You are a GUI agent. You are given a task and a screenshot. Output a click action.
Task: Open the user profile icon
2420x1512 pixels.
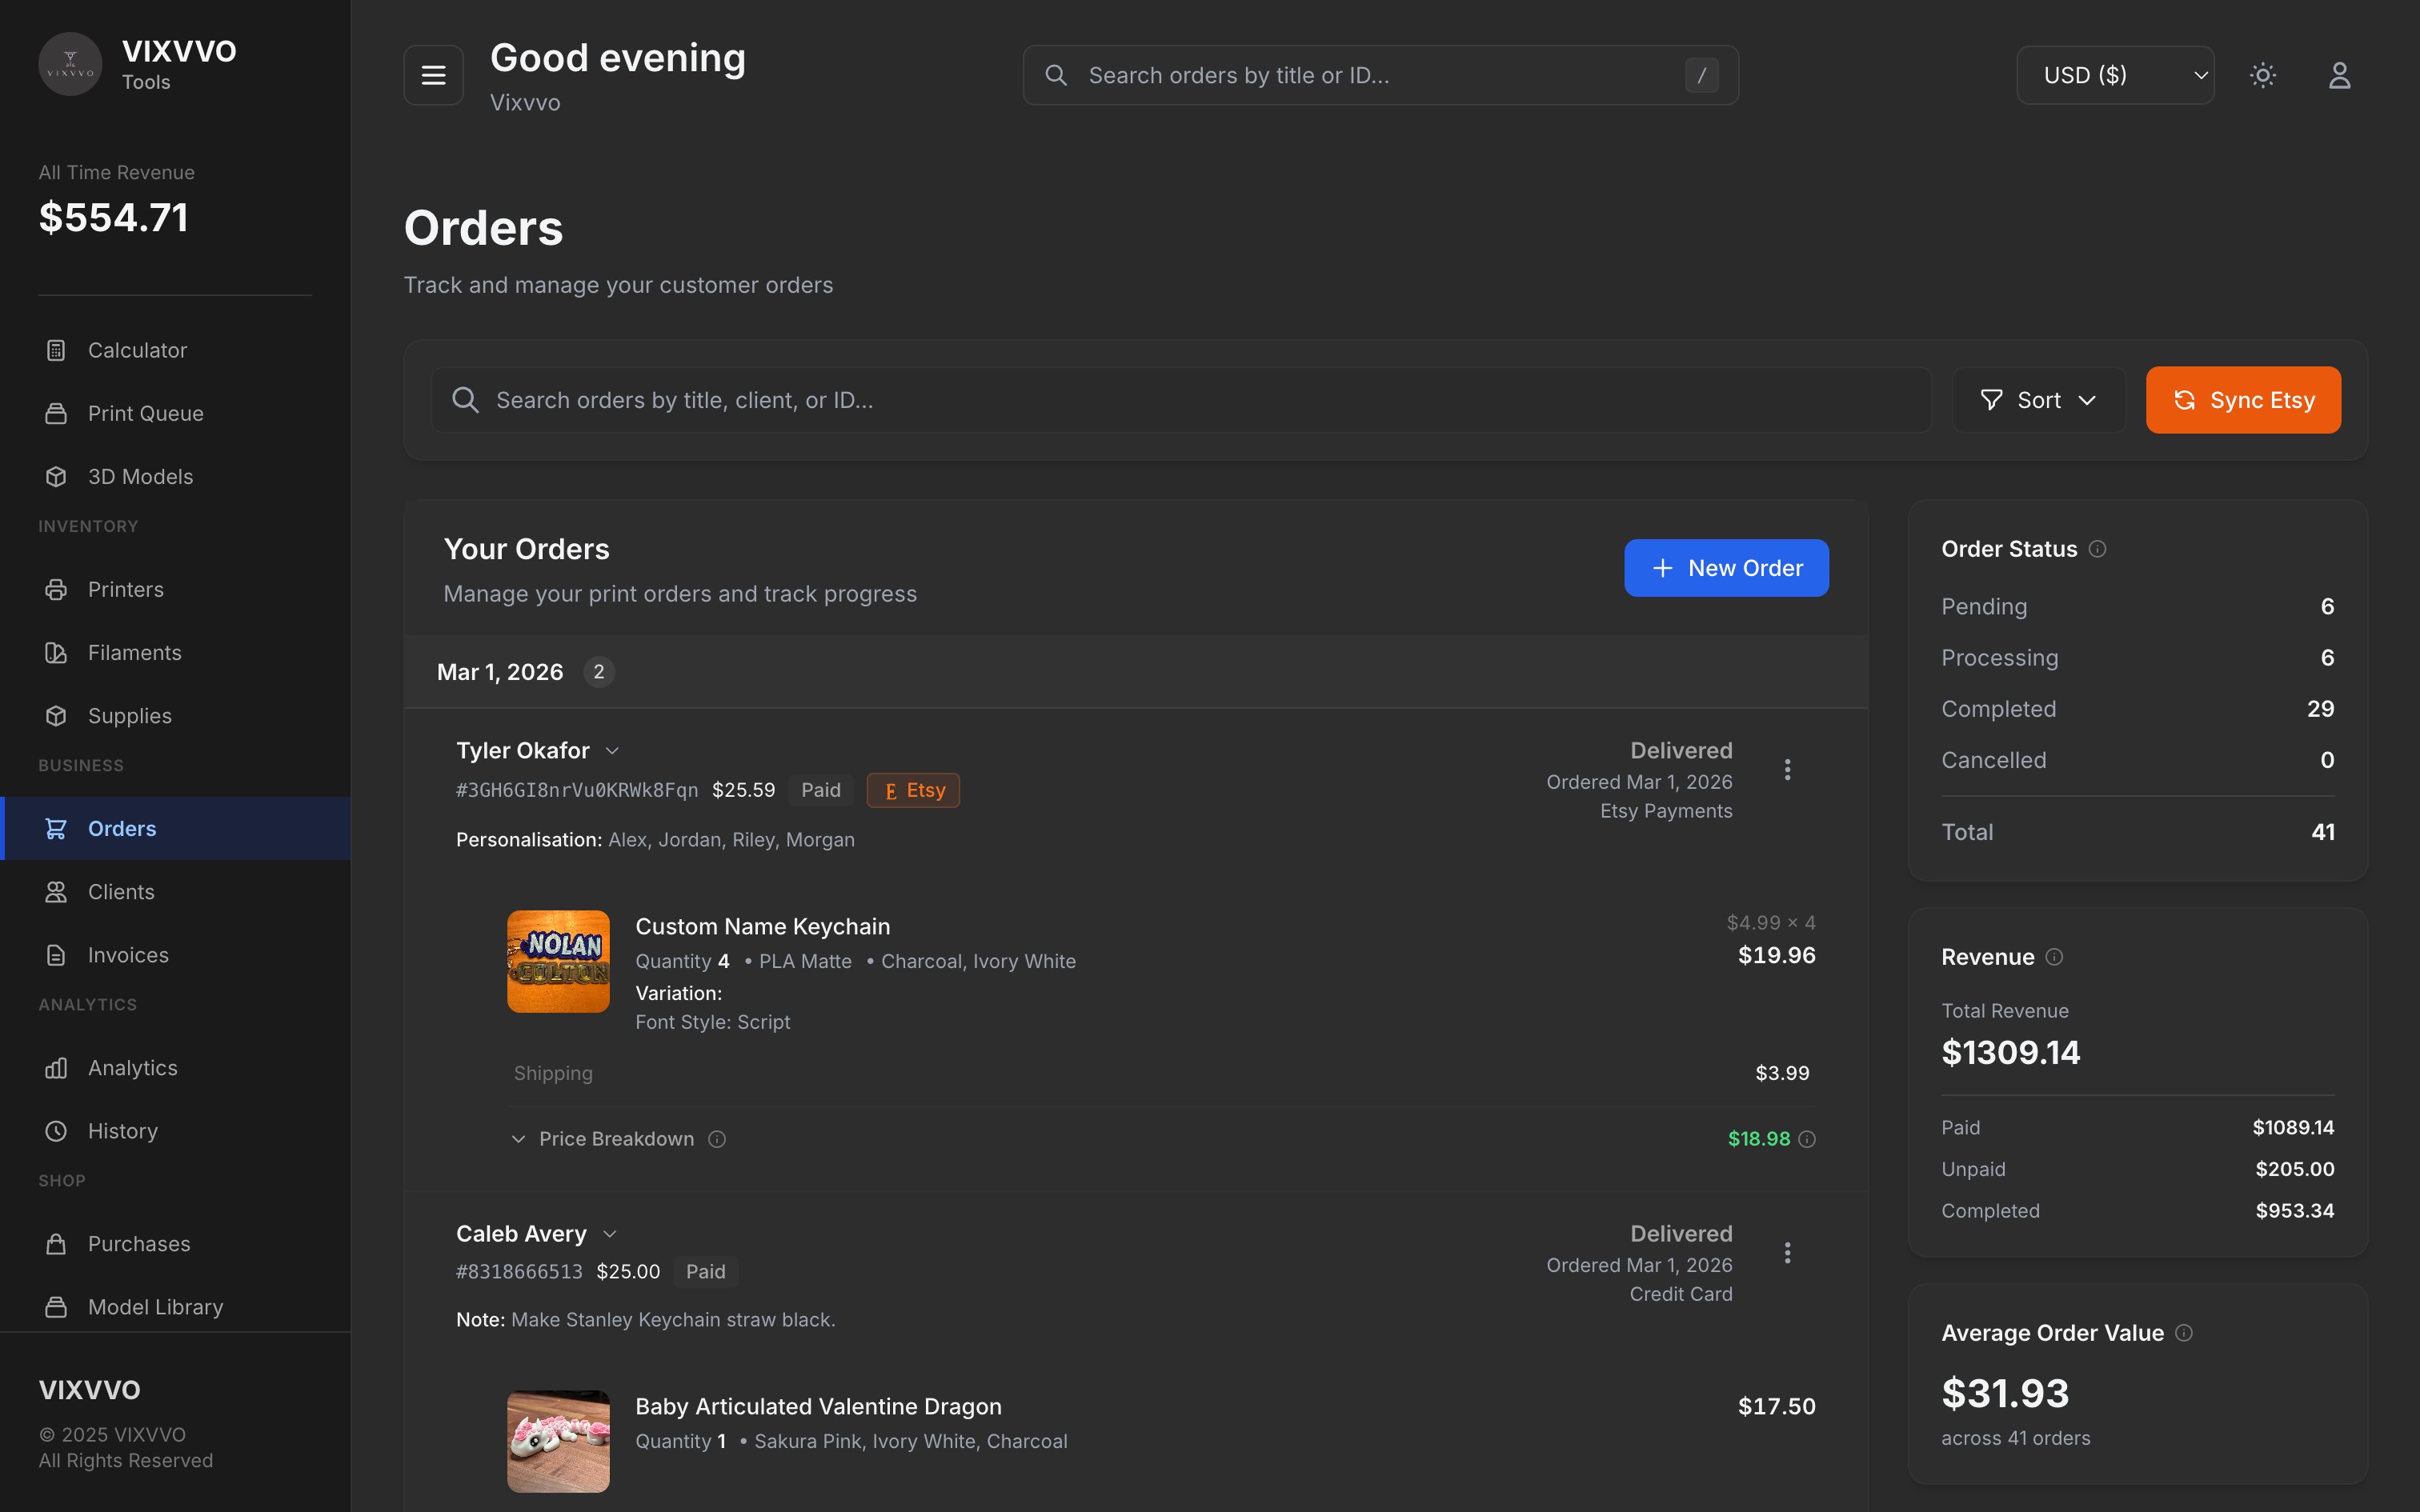pos(2339,75)
